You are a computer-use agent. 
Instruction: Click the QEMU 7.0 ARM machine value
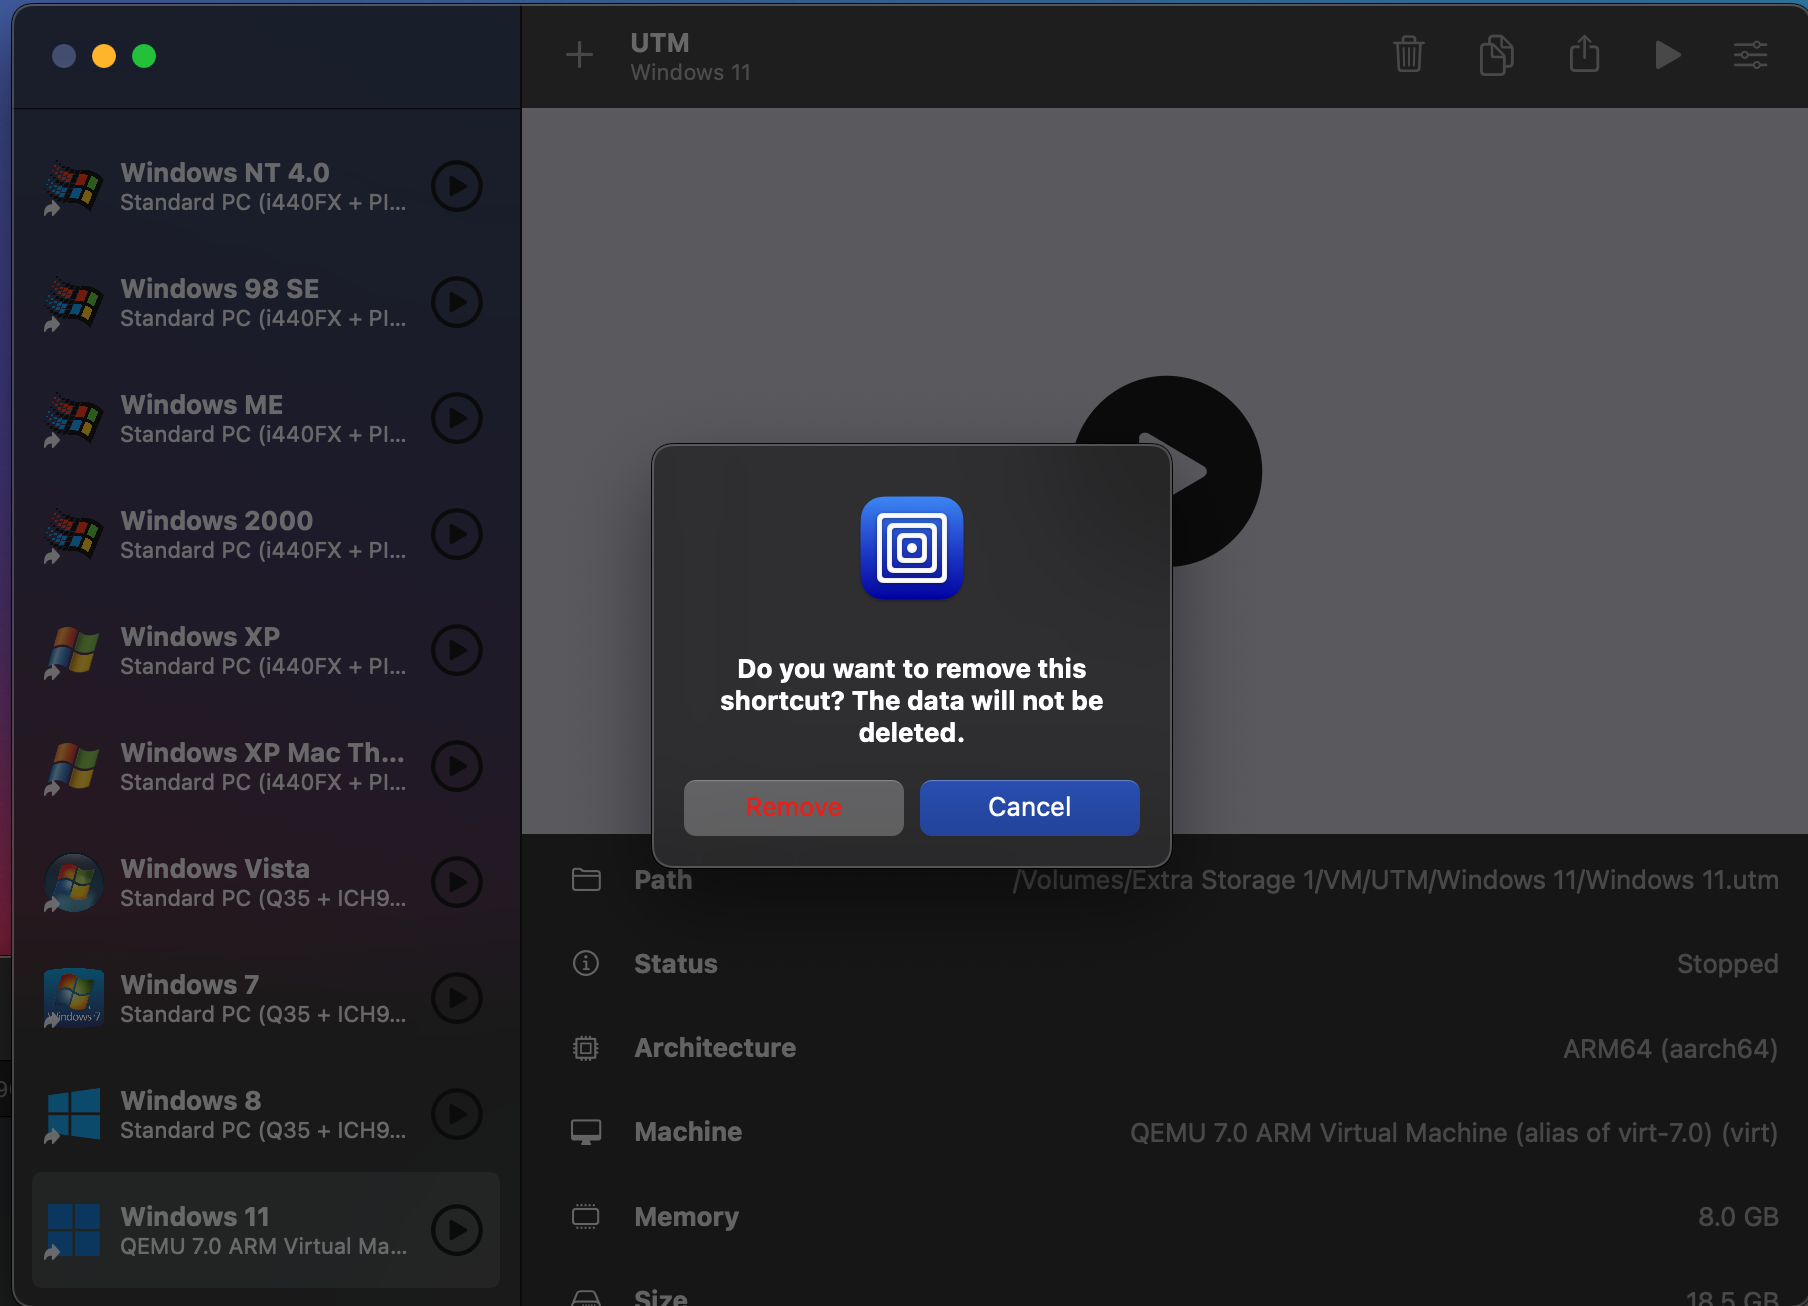point(1453,1133)
